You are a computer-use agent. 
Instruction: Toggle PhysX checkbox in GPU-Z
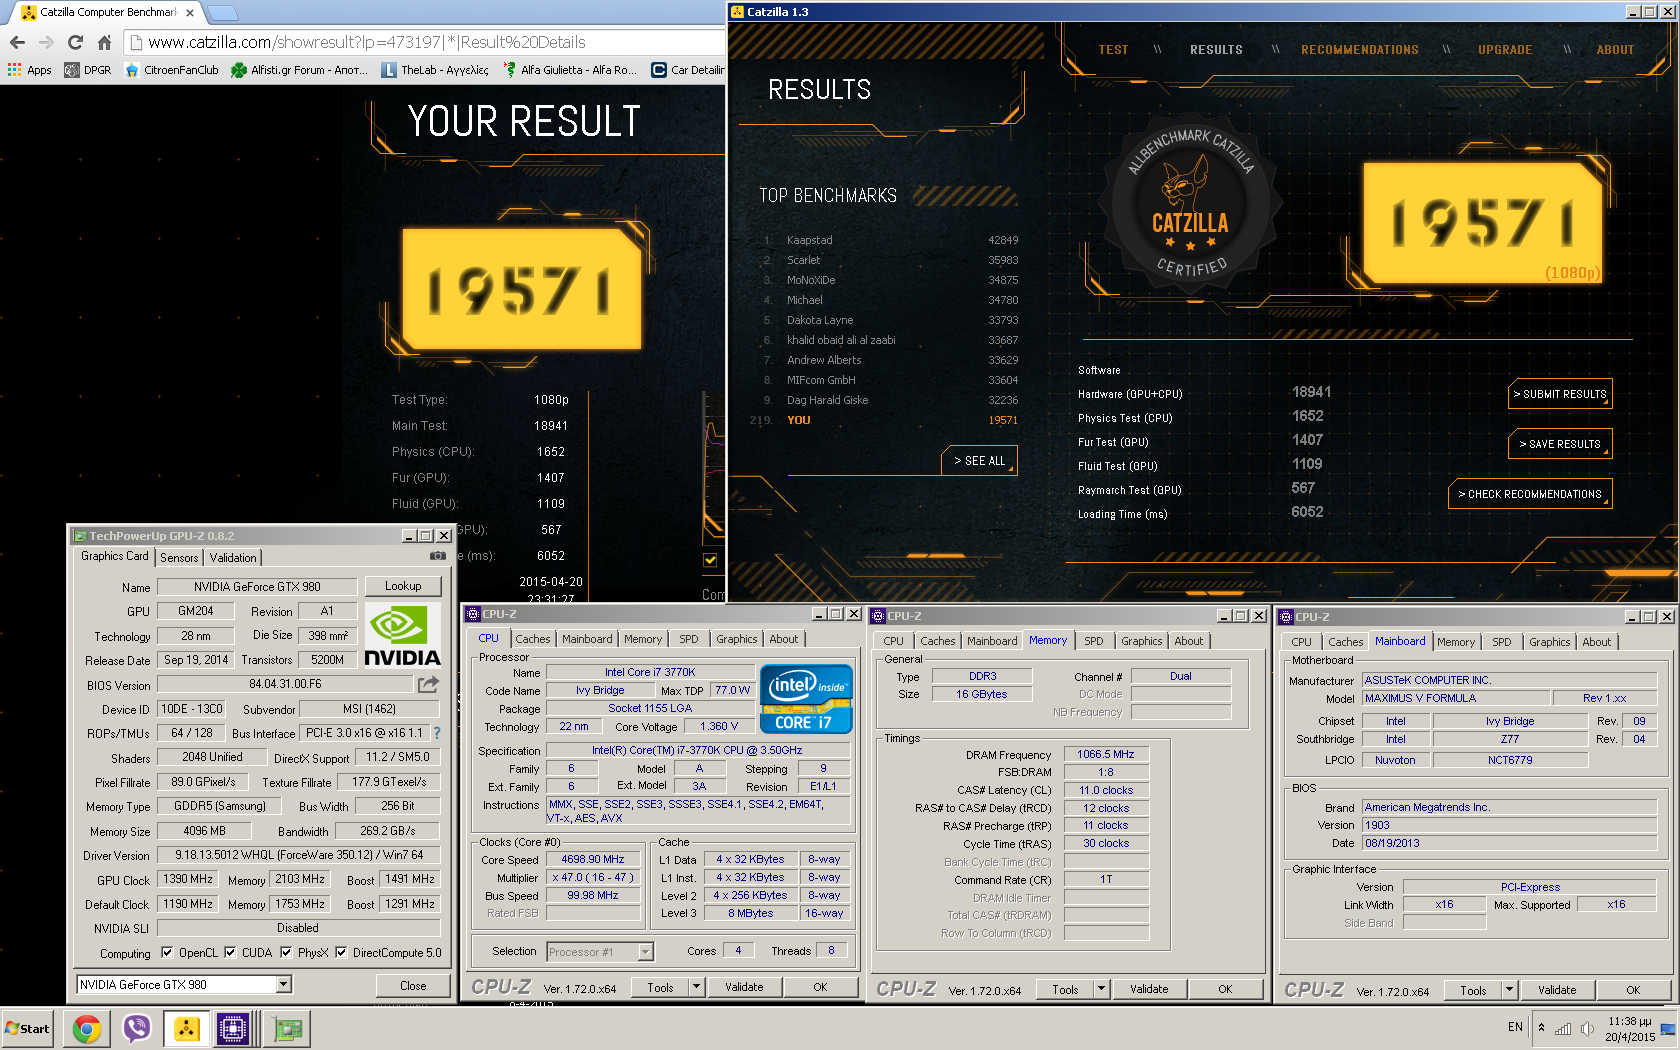pos(286,952)
